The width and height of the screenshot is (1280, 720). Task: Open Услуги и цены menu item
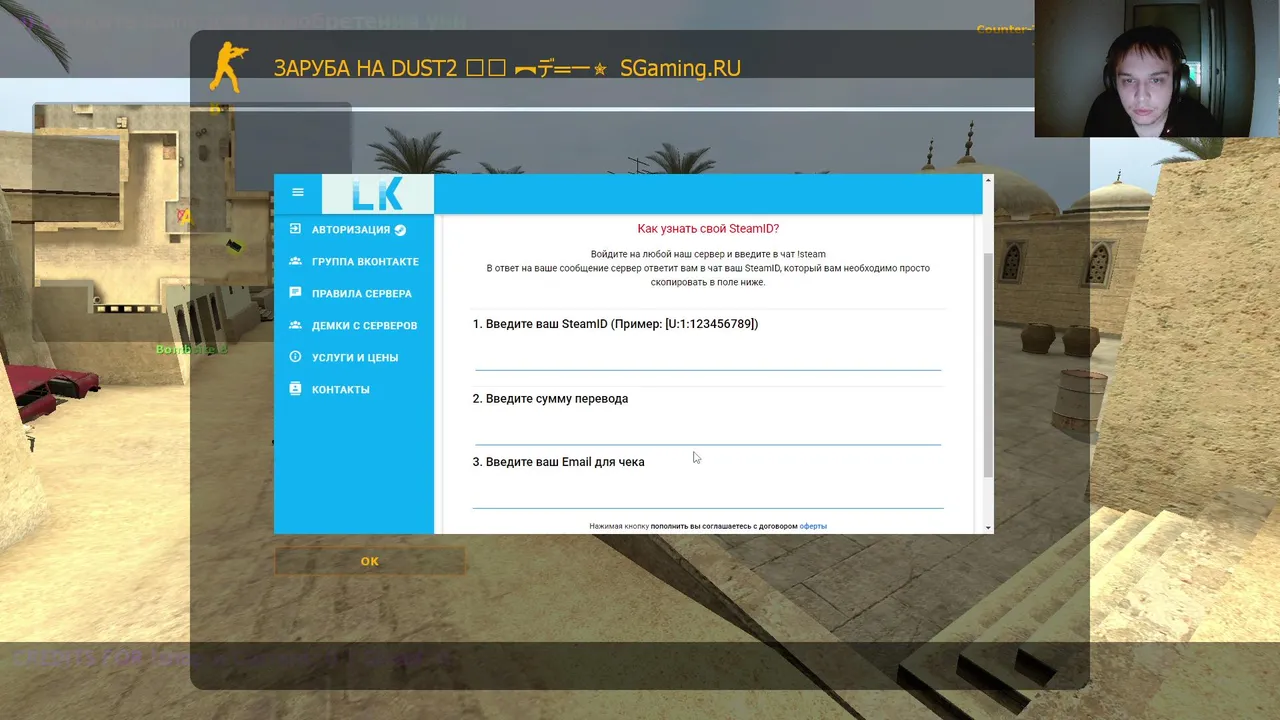(x=354, y=358)
